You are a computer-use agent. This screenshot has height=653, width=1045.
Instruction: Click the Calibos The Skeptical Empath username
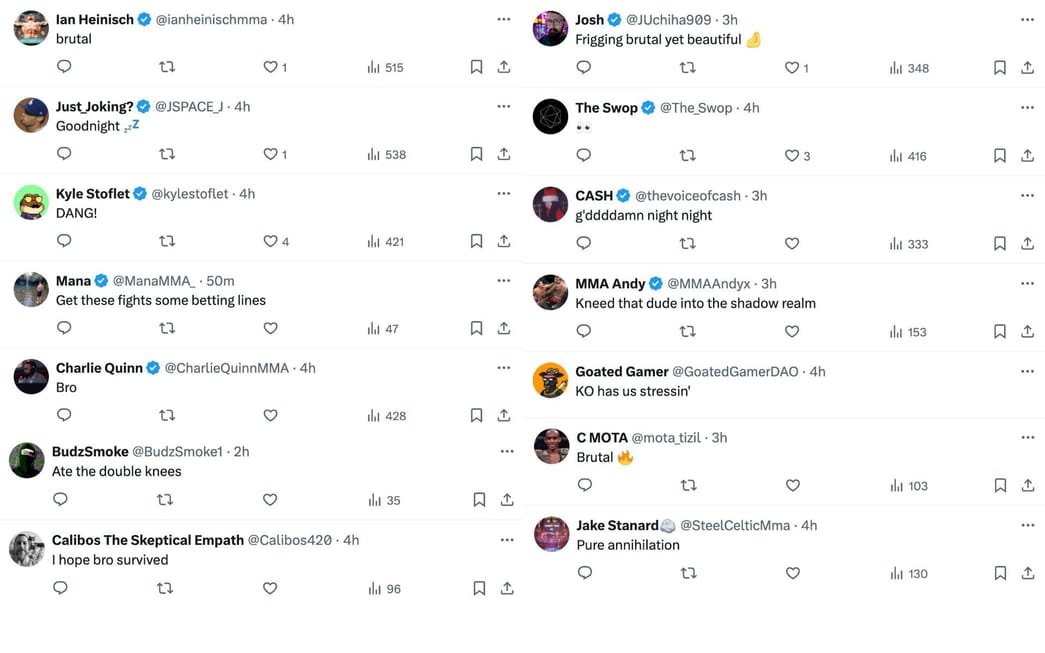pyautogui.click(x=148, y=540)
